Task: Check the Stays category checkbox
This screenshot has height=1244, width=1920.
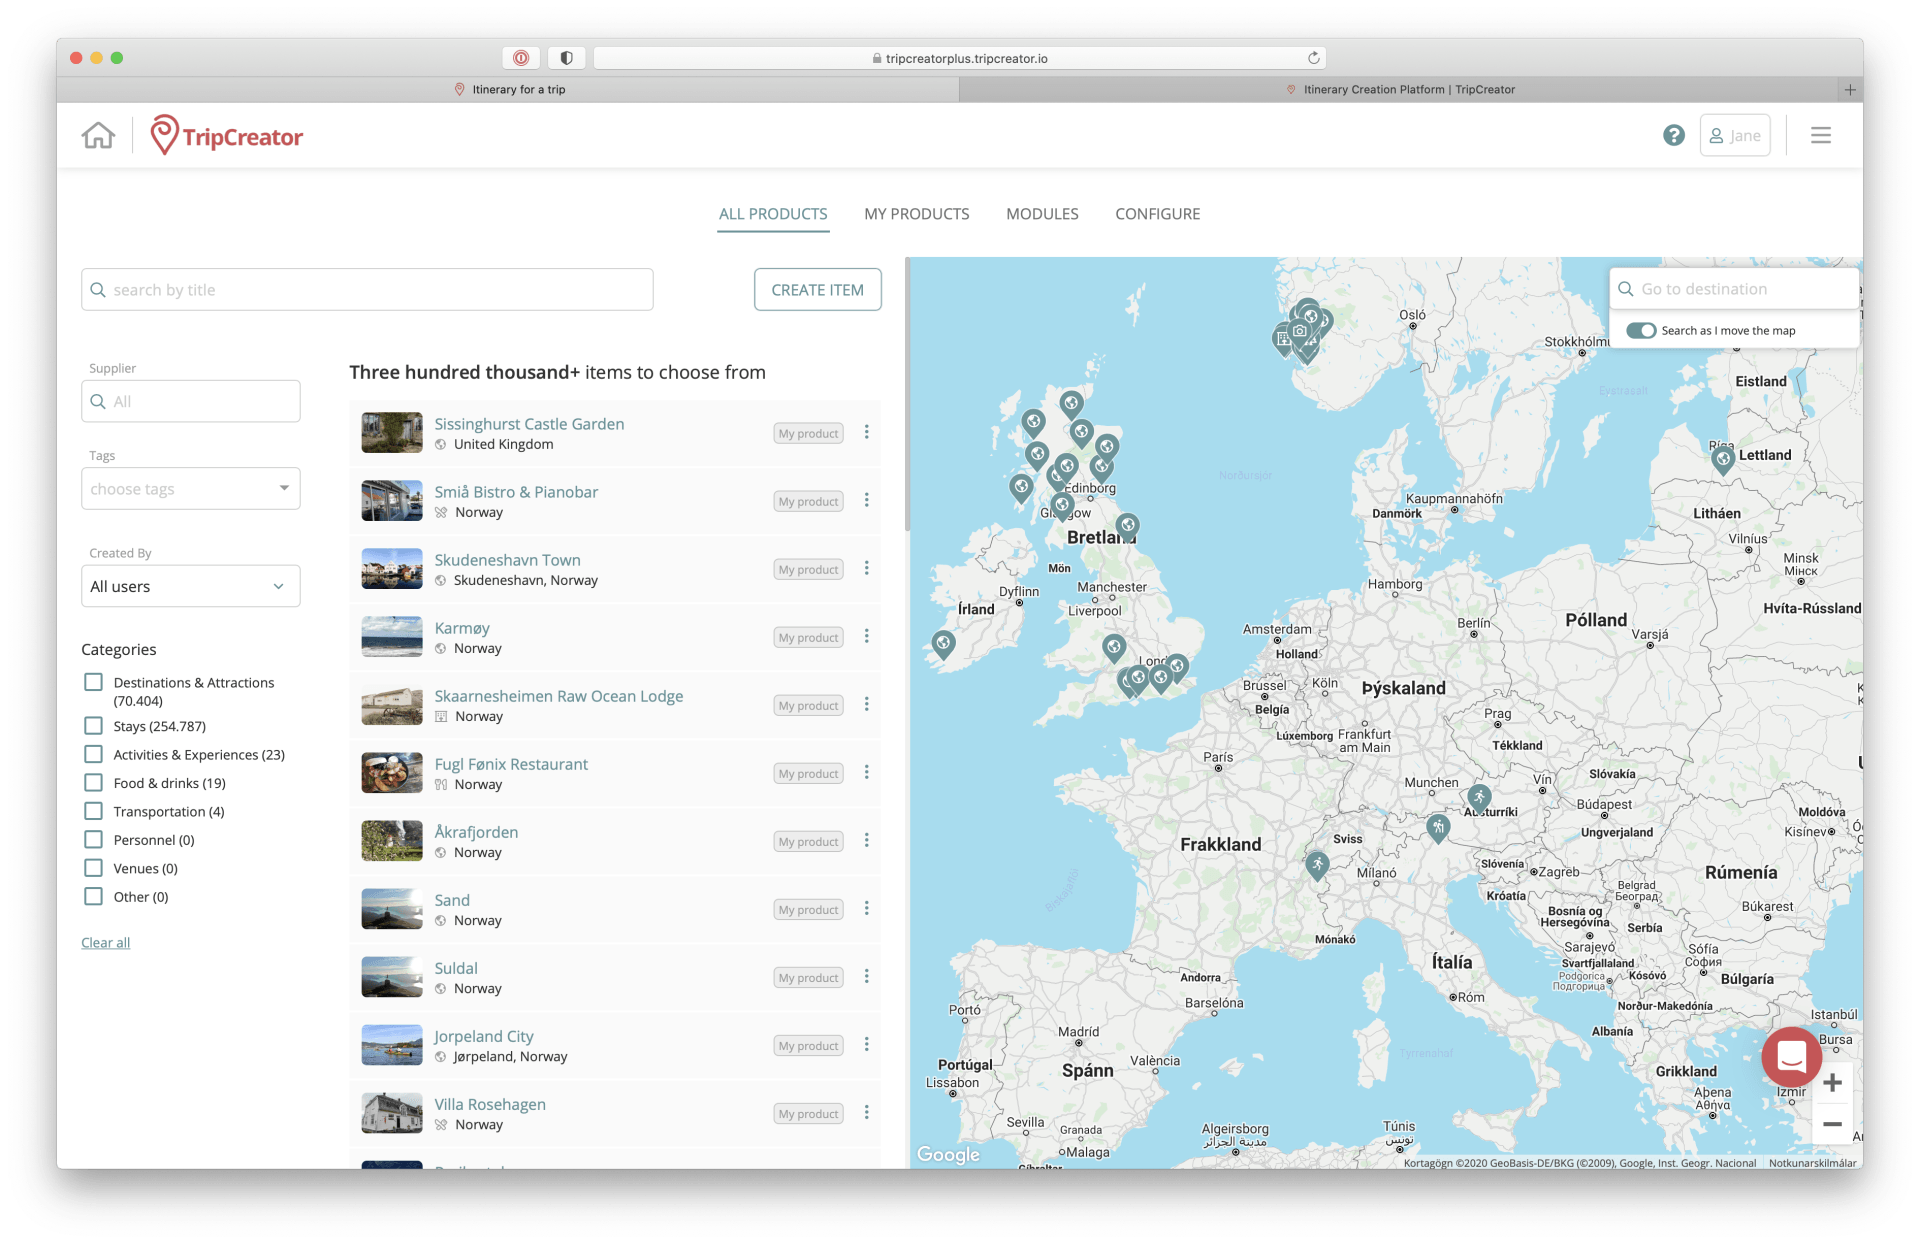Action: pos(93,725)
